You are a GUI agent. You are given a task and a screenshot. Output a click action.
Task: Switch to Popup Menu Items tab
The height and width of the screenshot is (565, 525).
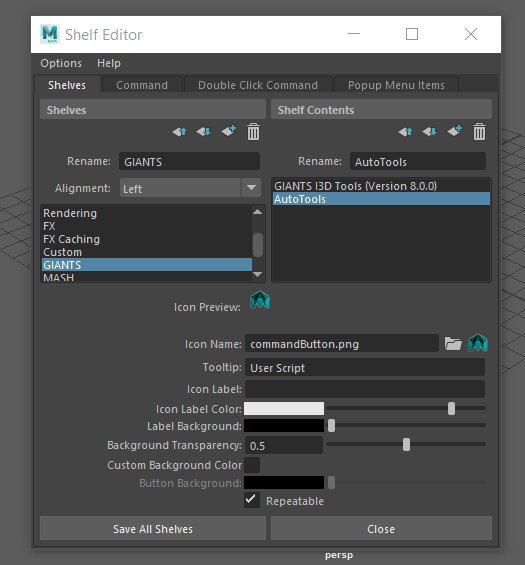pyautogui.click(x=396, y=85)
